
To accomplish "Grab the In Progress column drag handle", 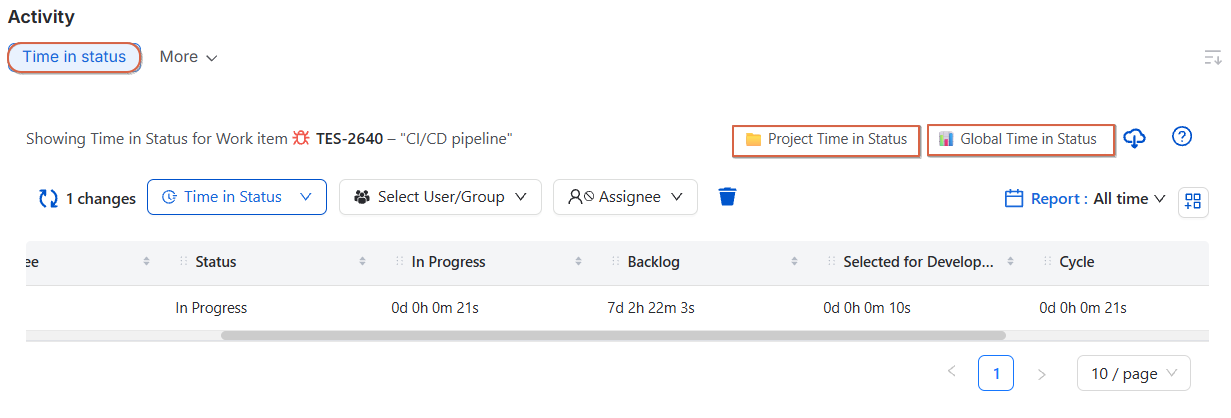I will click(400, 262).
